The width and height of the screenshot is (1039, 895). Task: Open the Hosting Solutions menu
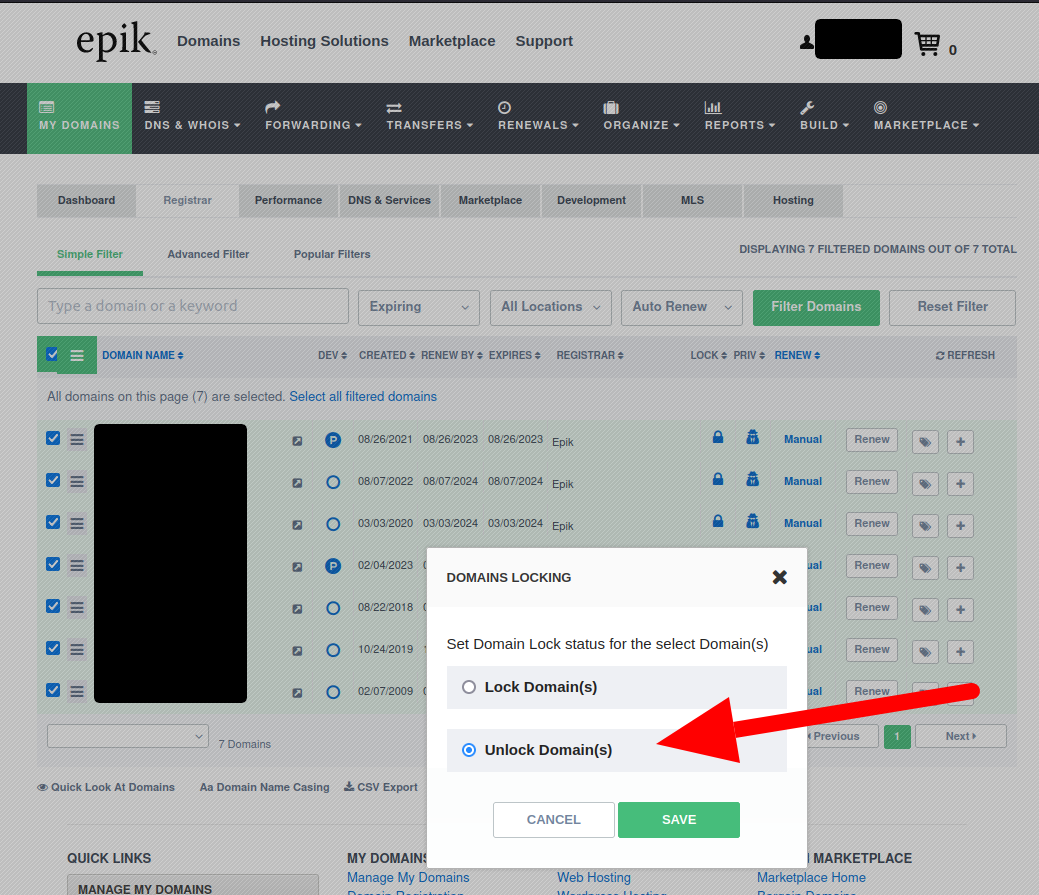[324, 41]
